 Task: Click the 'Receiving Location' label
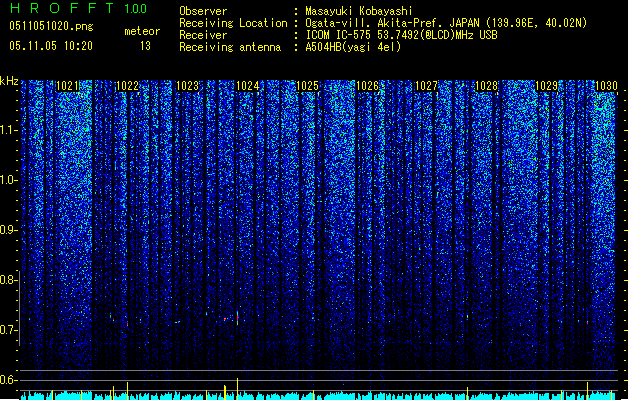[233, 23]
